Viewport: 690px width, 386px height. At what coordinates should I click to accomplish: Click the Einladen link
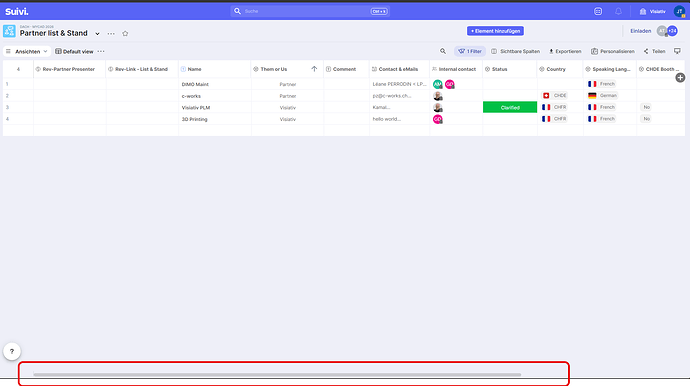click(x=640, y=31)
